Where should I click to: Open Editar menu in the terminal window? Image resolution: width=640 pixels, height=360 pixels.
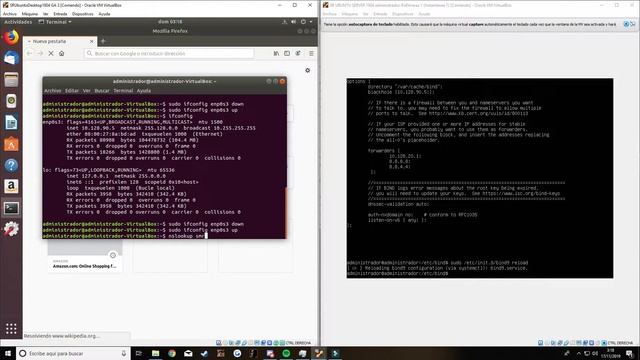(x=72, y=91)
